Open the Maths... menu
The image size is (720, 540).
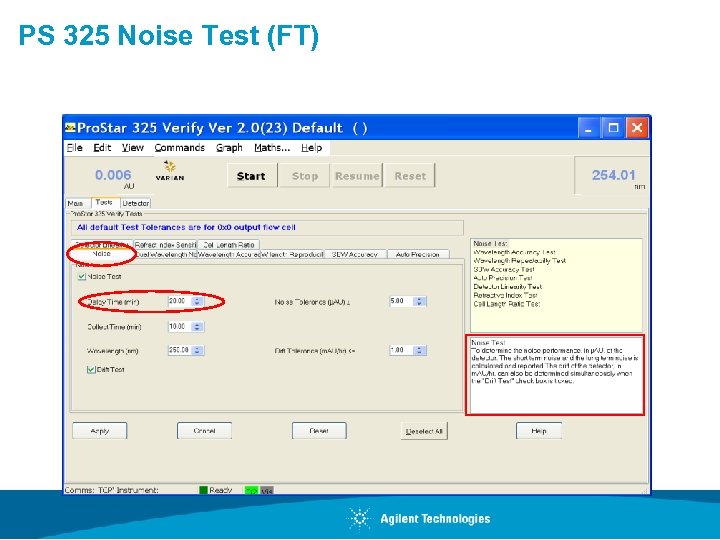[x=272, y=147]
